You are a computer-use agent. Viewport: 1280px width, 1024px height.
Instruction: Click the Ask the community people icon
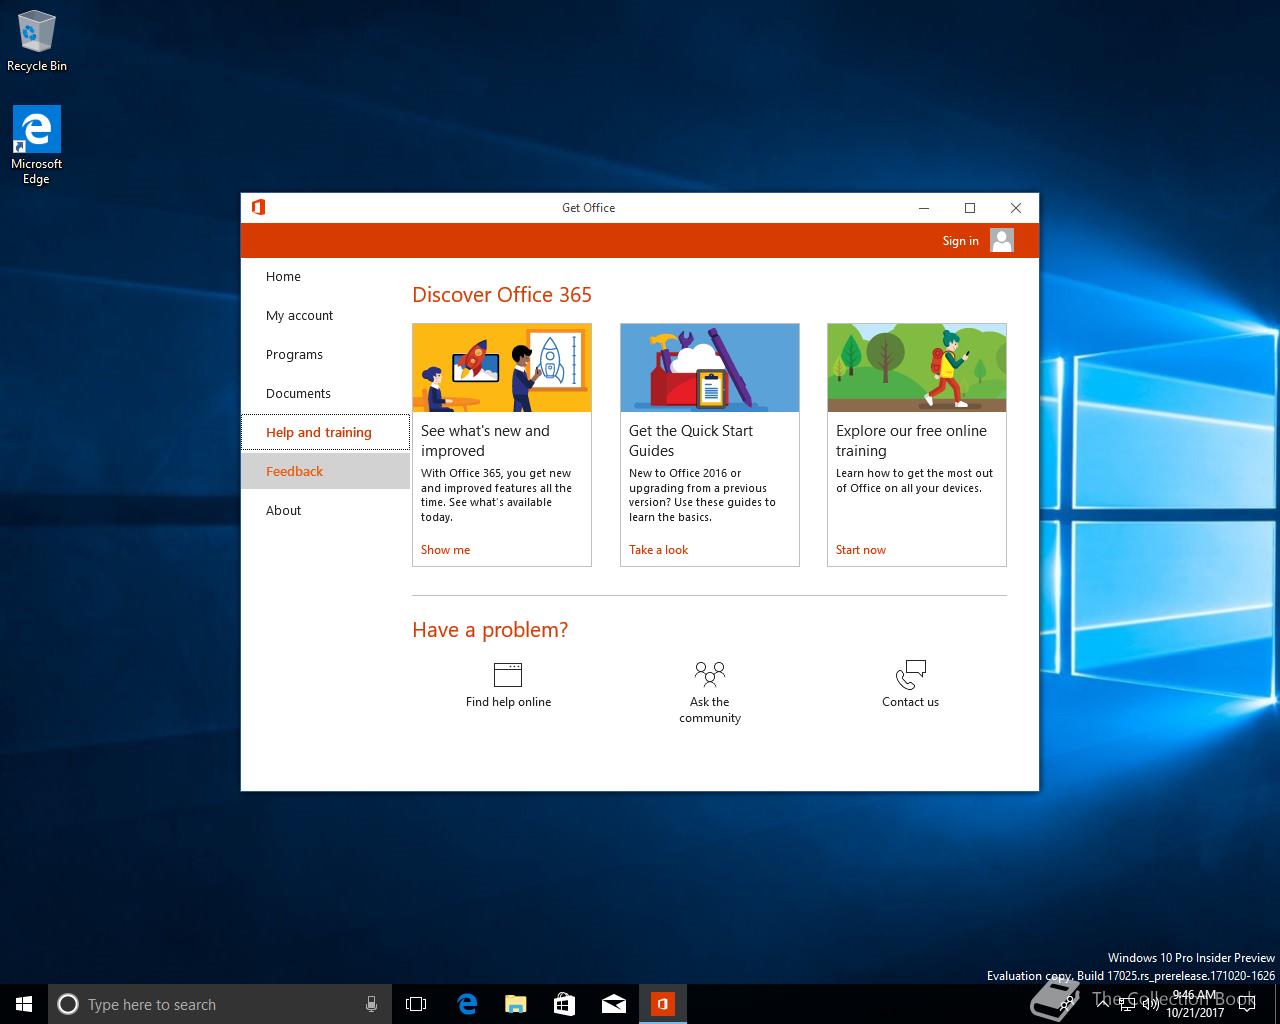[x=710, y=674]
